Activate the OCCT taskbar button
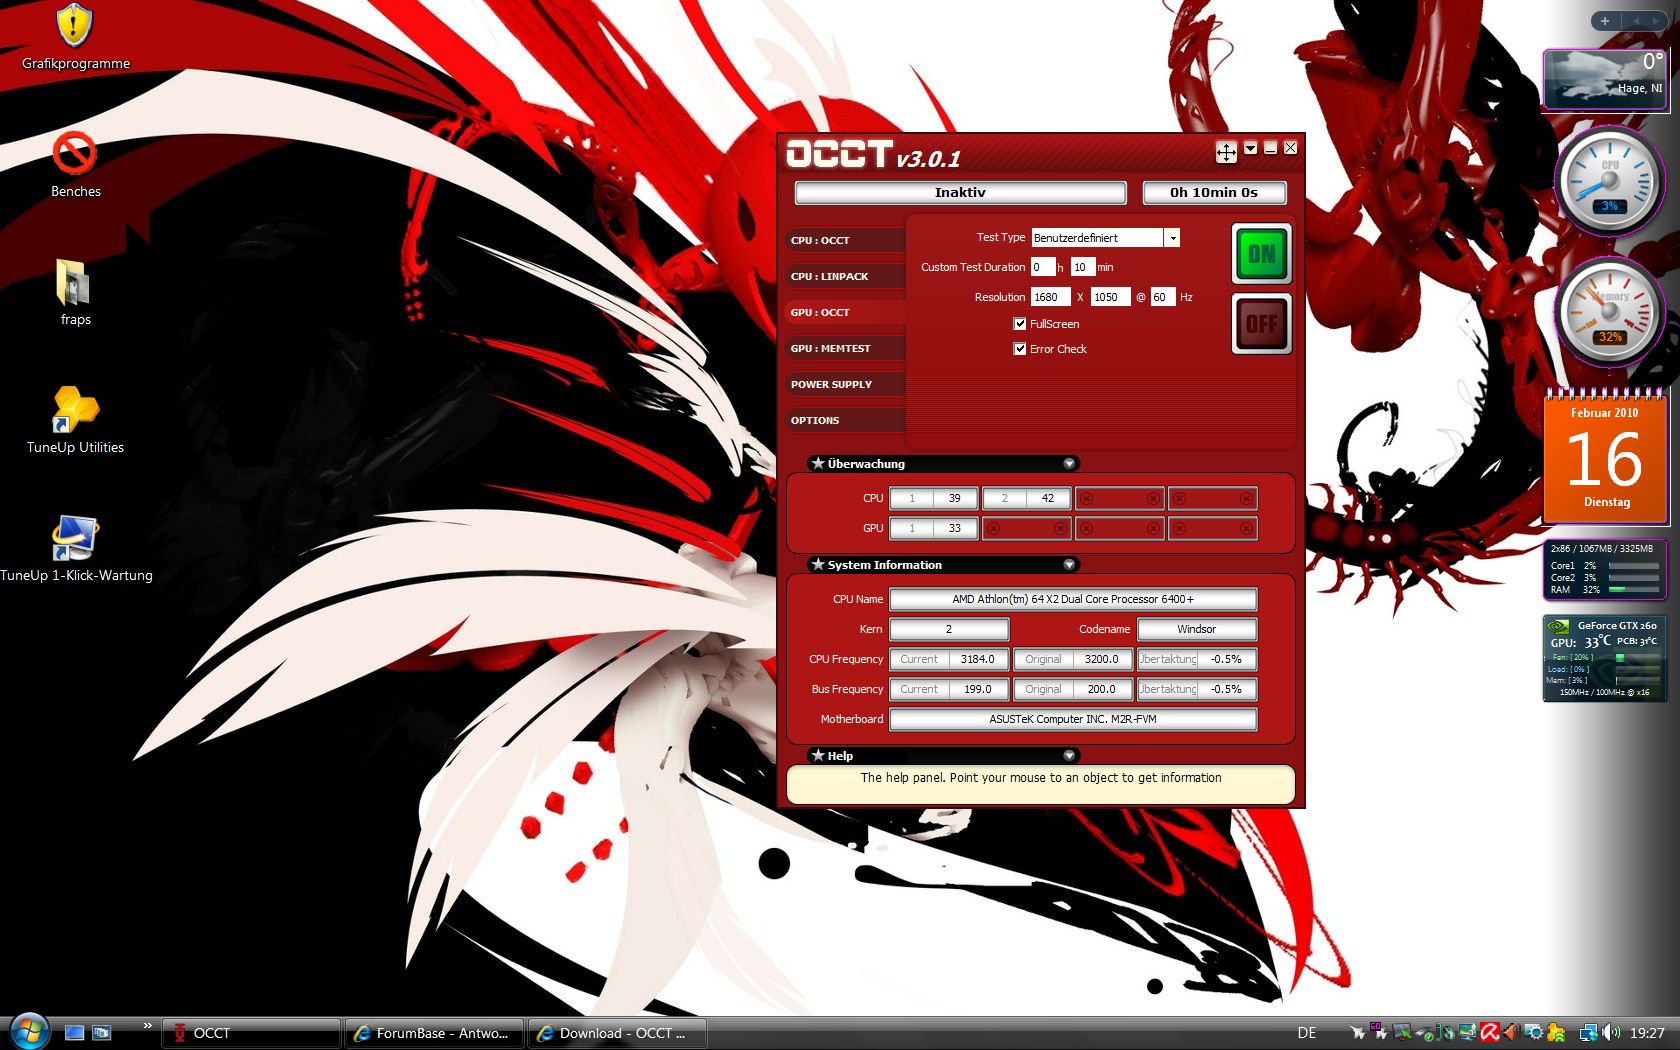Screen dimensions: 1680x1050 [250, 1033]
